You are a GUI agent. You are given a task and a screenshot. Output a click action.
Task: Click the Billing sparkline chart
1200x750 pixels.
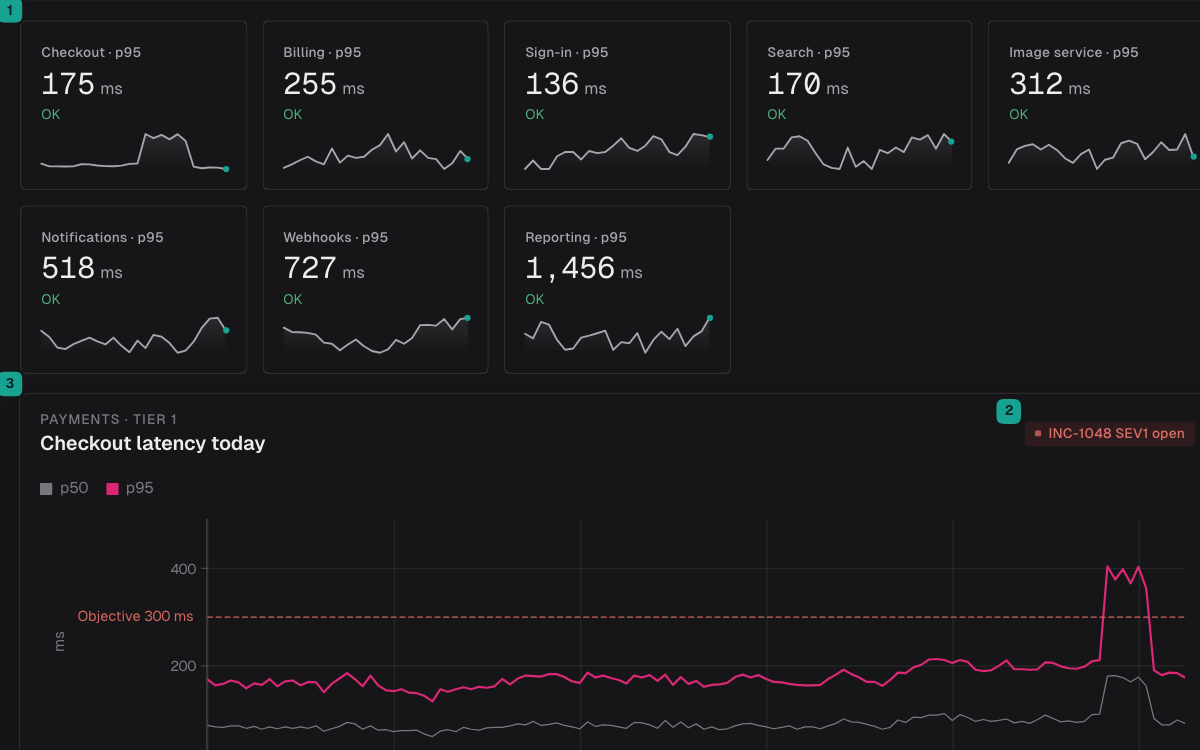pyautogui.click(x=376, y=151)
